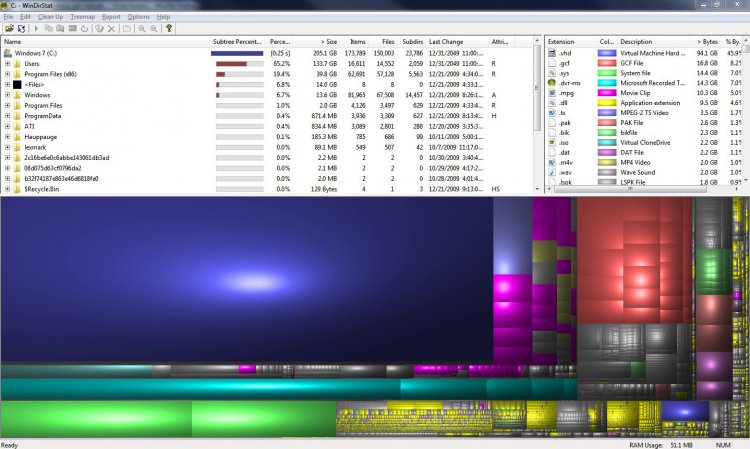The height and width of the screenshot is (449, 750).
Task: Click the large blue treemap block
Action: tap(247, 280)
